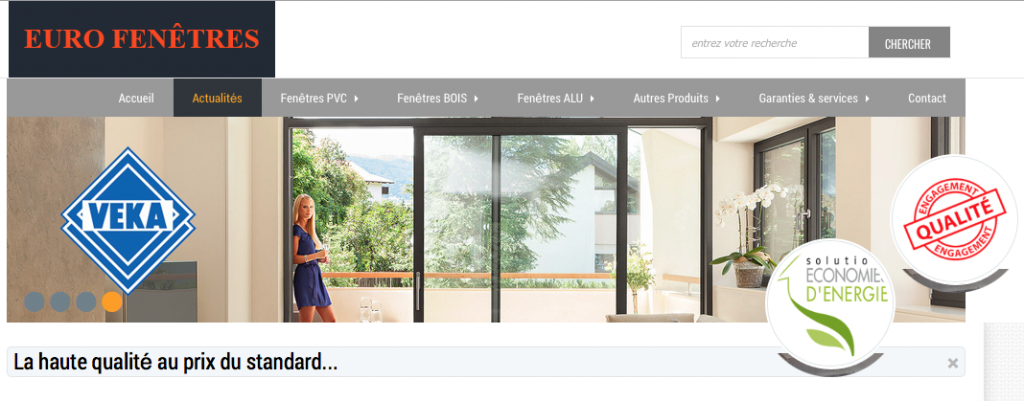
Task: Open the Contact page
Action: pyautogui.click(x=927, y=98)
